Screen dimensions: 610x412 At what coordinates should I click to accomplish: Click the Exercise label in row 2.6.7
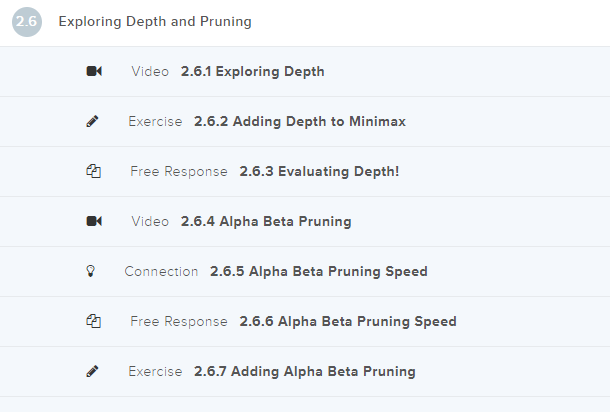pyautogui.click(x=155, y=372)
